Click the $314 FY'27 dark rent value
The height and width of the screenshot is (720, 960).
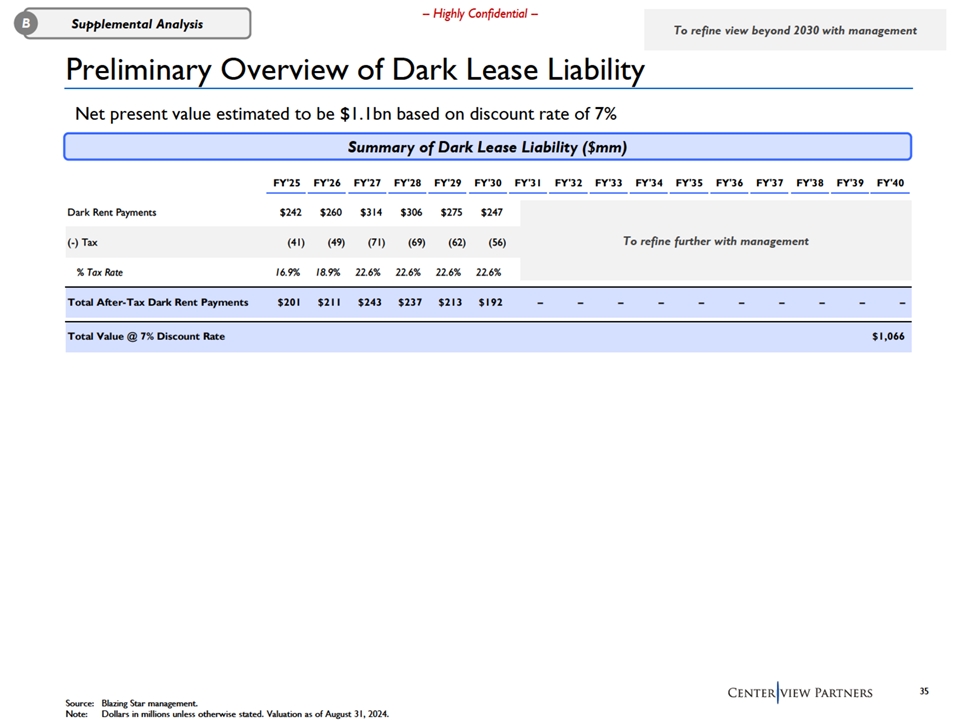[371, 212]
